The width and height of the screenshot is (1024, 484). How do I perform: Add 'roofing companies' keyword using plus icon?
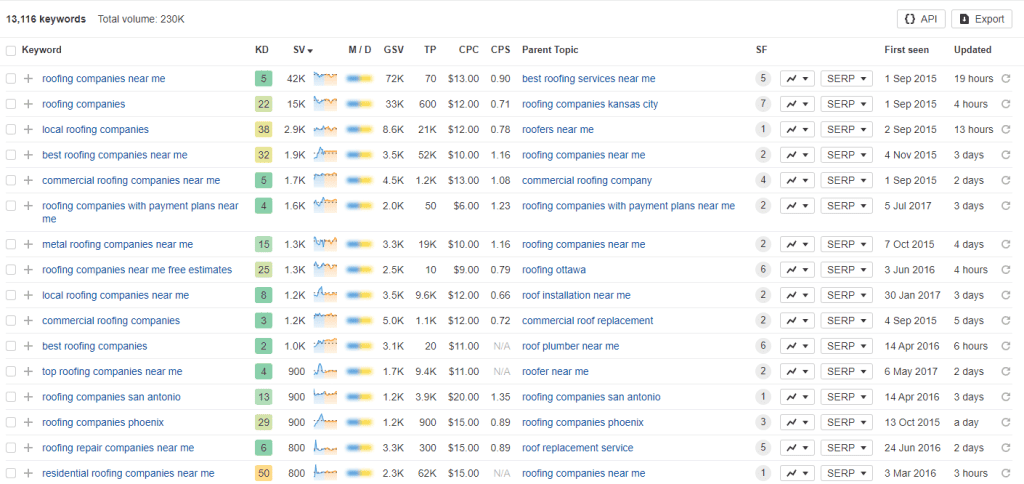pyautogui.click(x=28, y=104)
